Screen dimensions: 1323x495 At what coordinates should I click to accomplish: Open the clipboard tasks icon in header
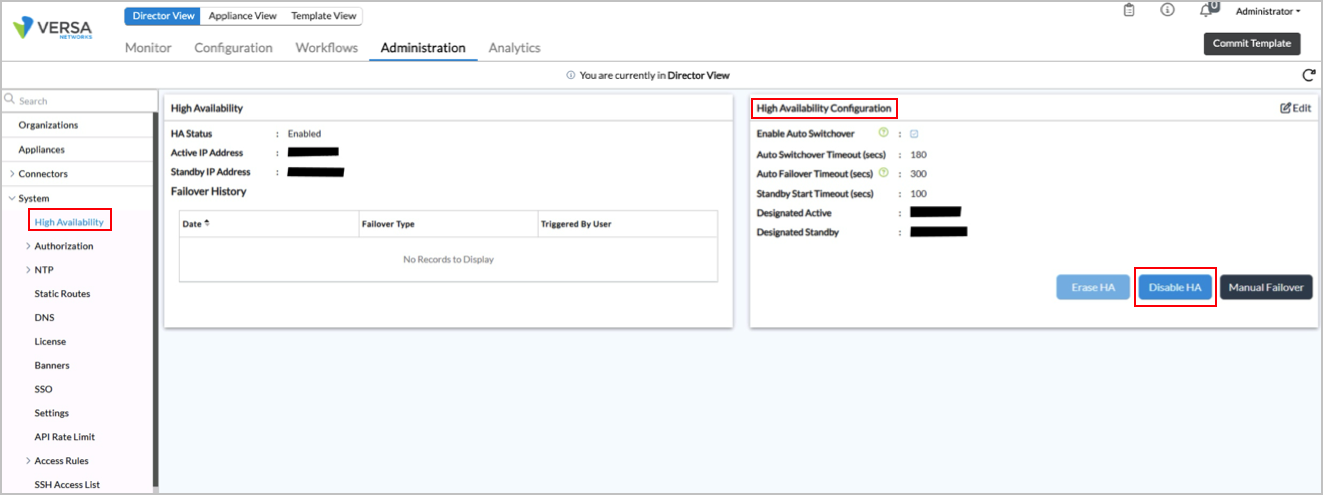(x=1129, y=11)
